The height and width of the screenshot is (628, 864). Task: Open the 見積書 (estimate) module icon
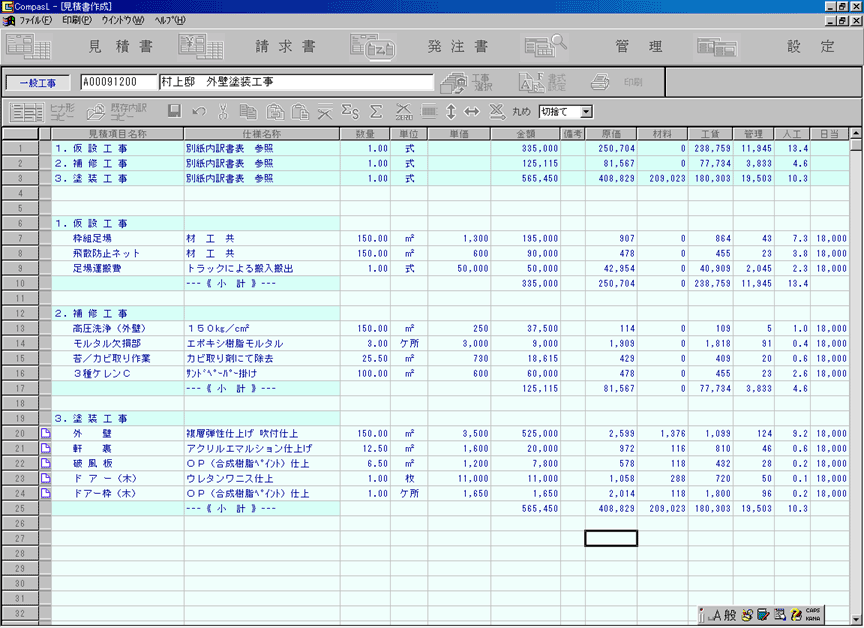pyautogui.click(x=29, y=46)
